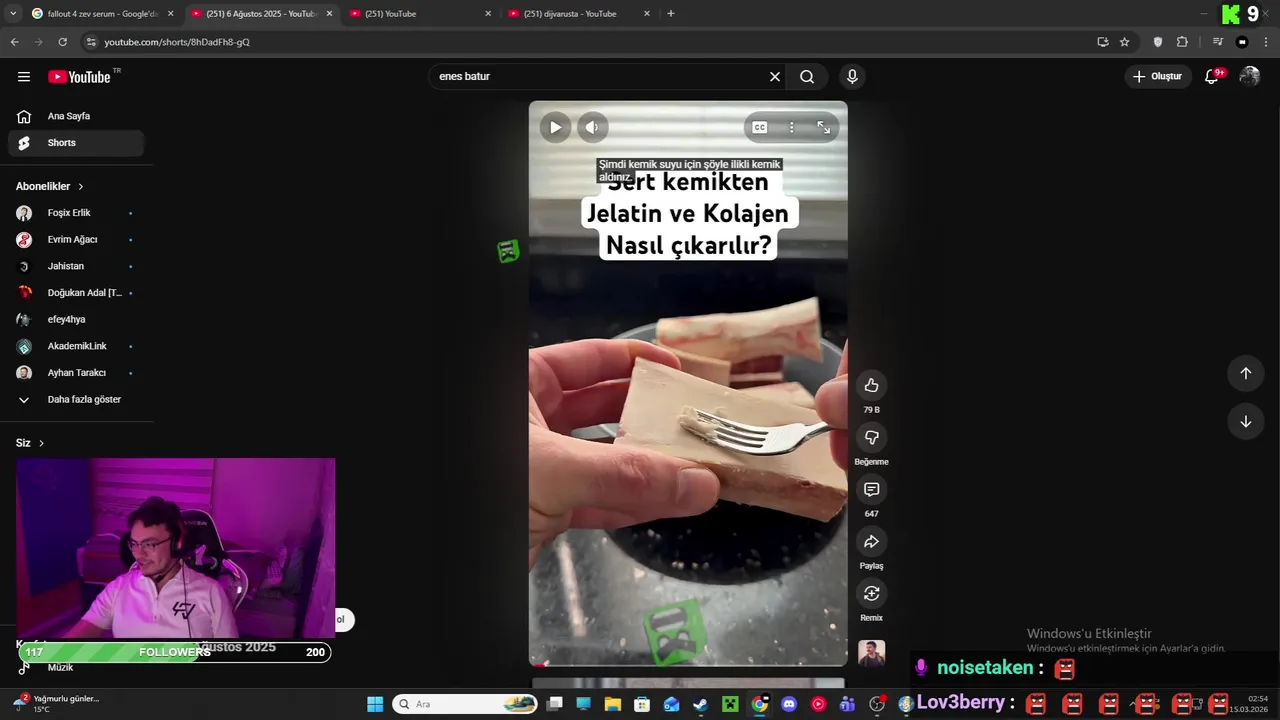The image size is (1280, 720).
Task: Click the address bar URL
Action: [177, 42]
